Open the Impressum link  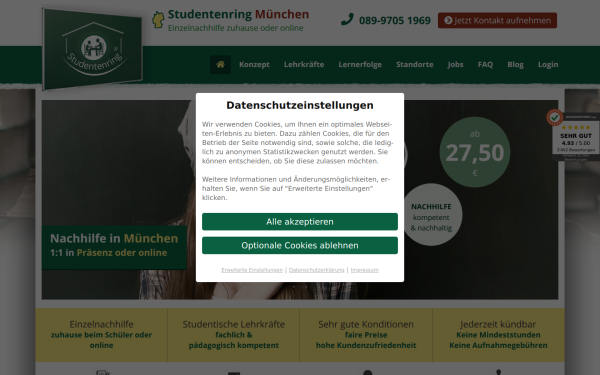[x=364, y=270]
